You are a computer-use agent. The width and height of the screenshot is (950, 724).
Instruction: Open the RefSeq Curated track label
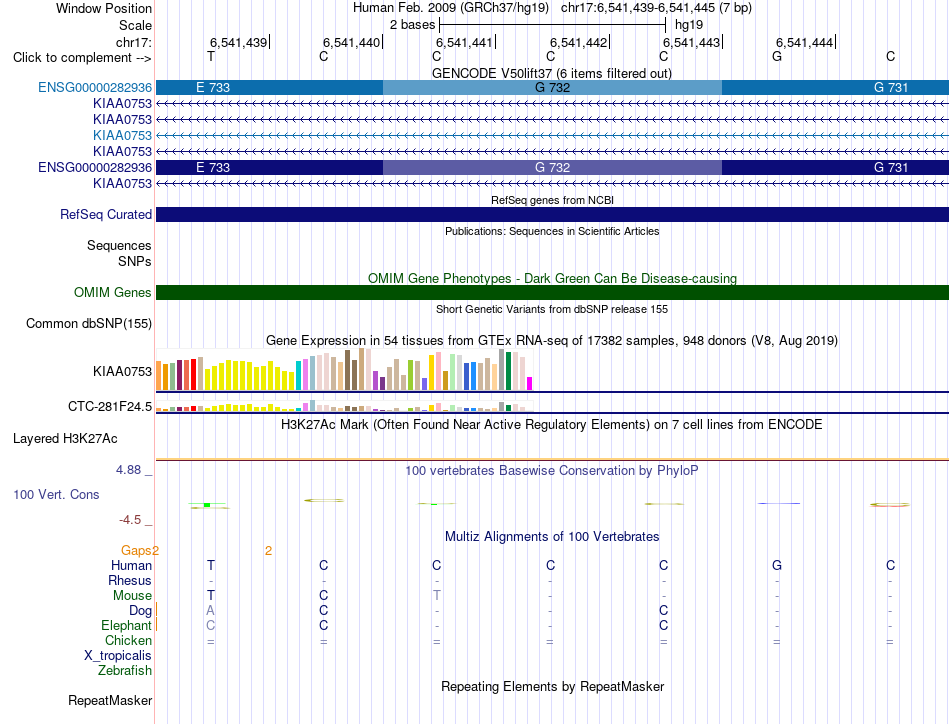click(106, 214)
